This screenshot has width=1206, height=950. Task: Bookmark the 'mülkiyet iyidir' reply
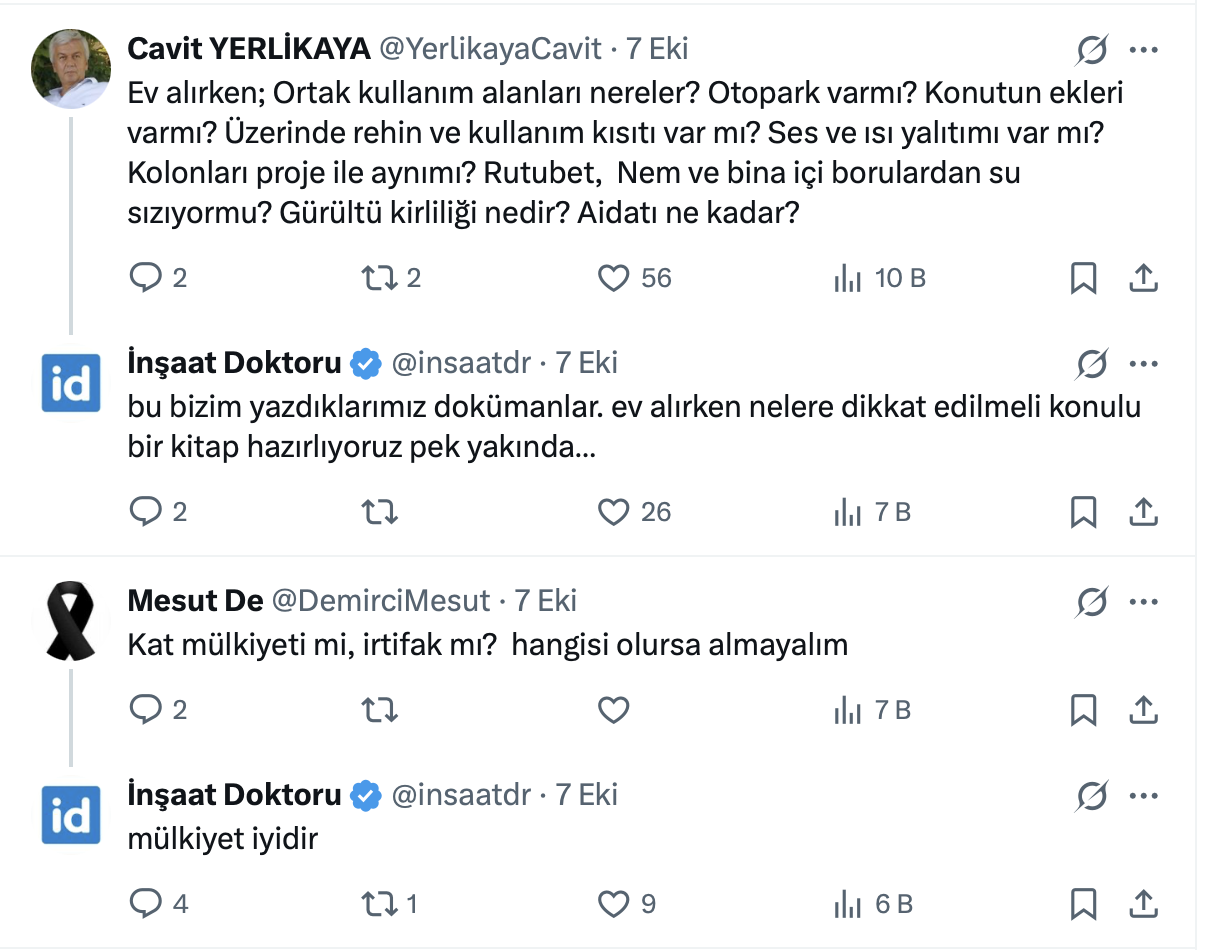1083,904
